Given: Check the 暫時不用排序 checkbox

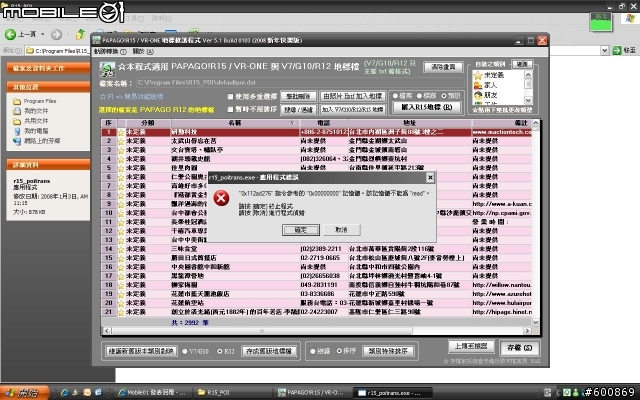Looking at the screenshot, I should (230, 109).
